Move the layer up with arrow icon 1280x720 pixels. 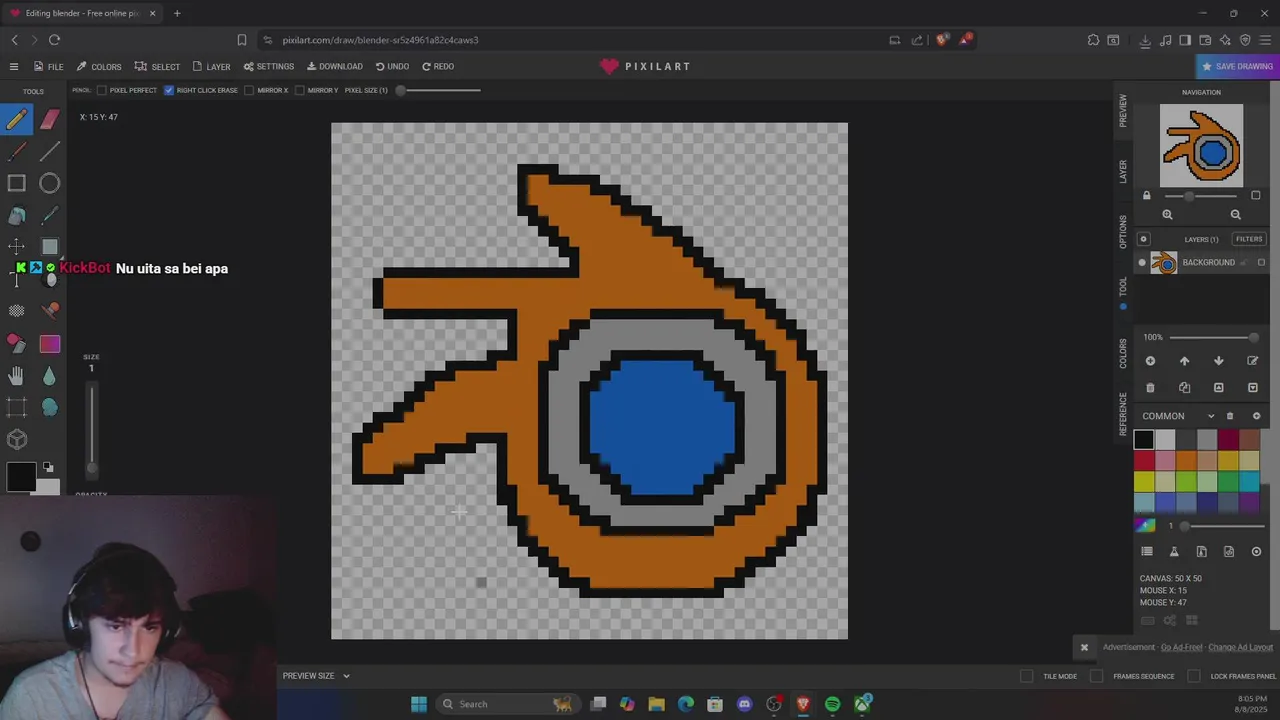tap(1184, 361)
